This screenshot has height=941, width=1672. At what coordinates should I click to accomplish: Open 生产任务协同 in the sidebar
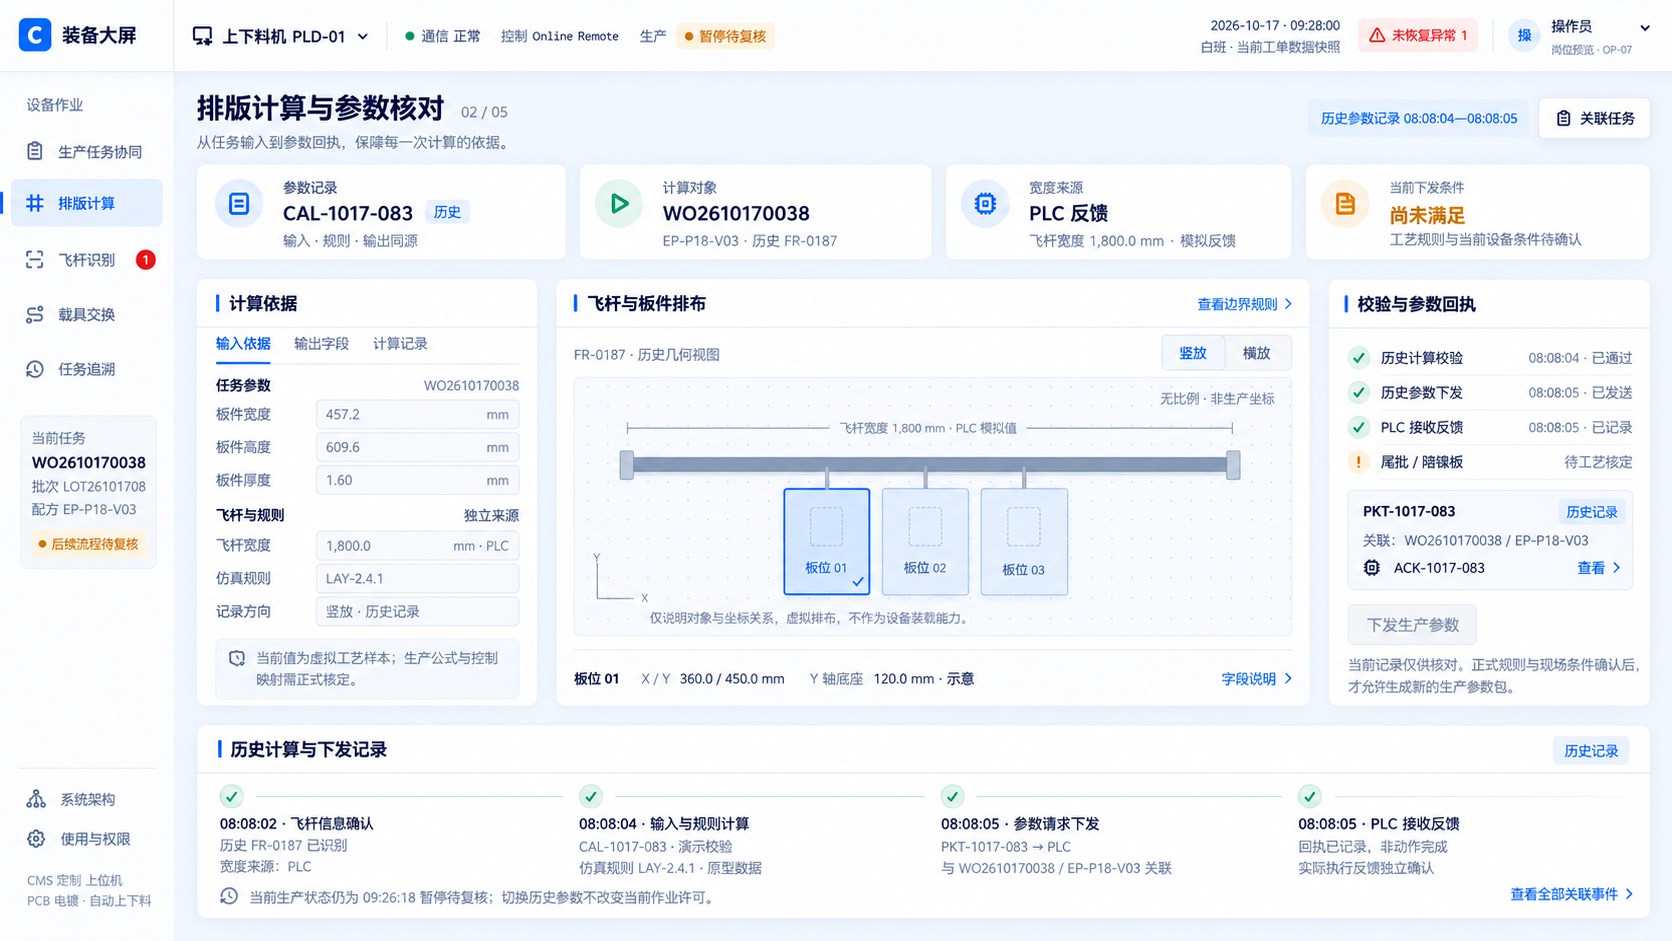(87, 152)
